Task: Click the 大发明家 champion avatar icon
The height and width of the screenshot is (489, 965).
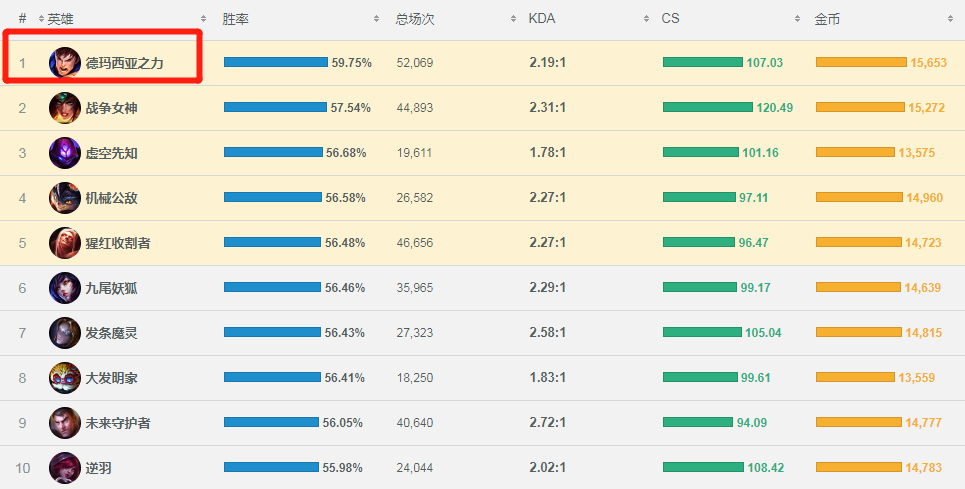Action: 65,378
